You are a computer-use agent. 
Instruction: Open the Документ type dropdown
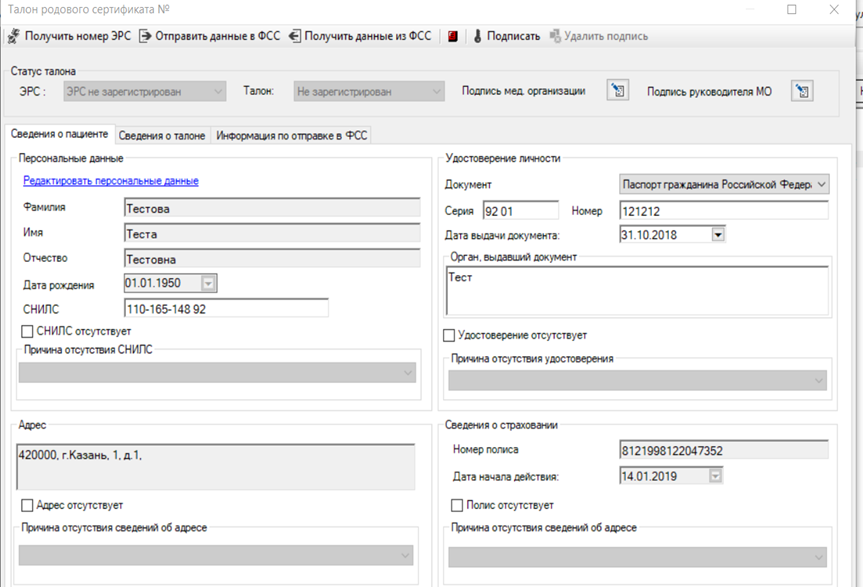coord(724,184)
